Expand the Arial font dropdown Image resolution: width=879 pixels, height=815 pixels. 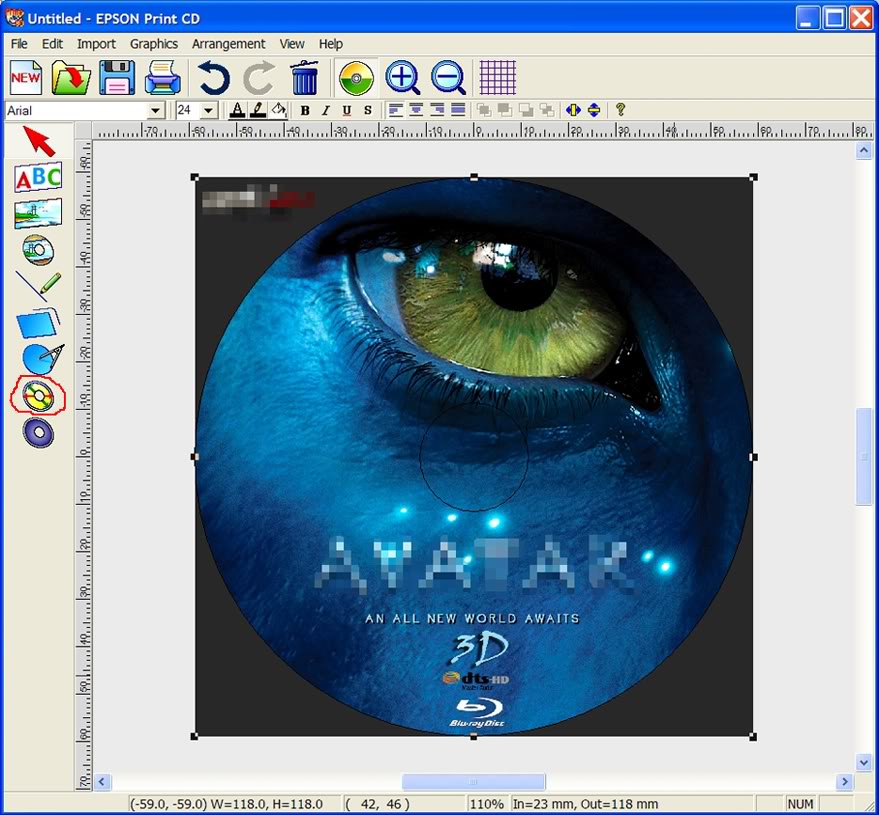156,110
